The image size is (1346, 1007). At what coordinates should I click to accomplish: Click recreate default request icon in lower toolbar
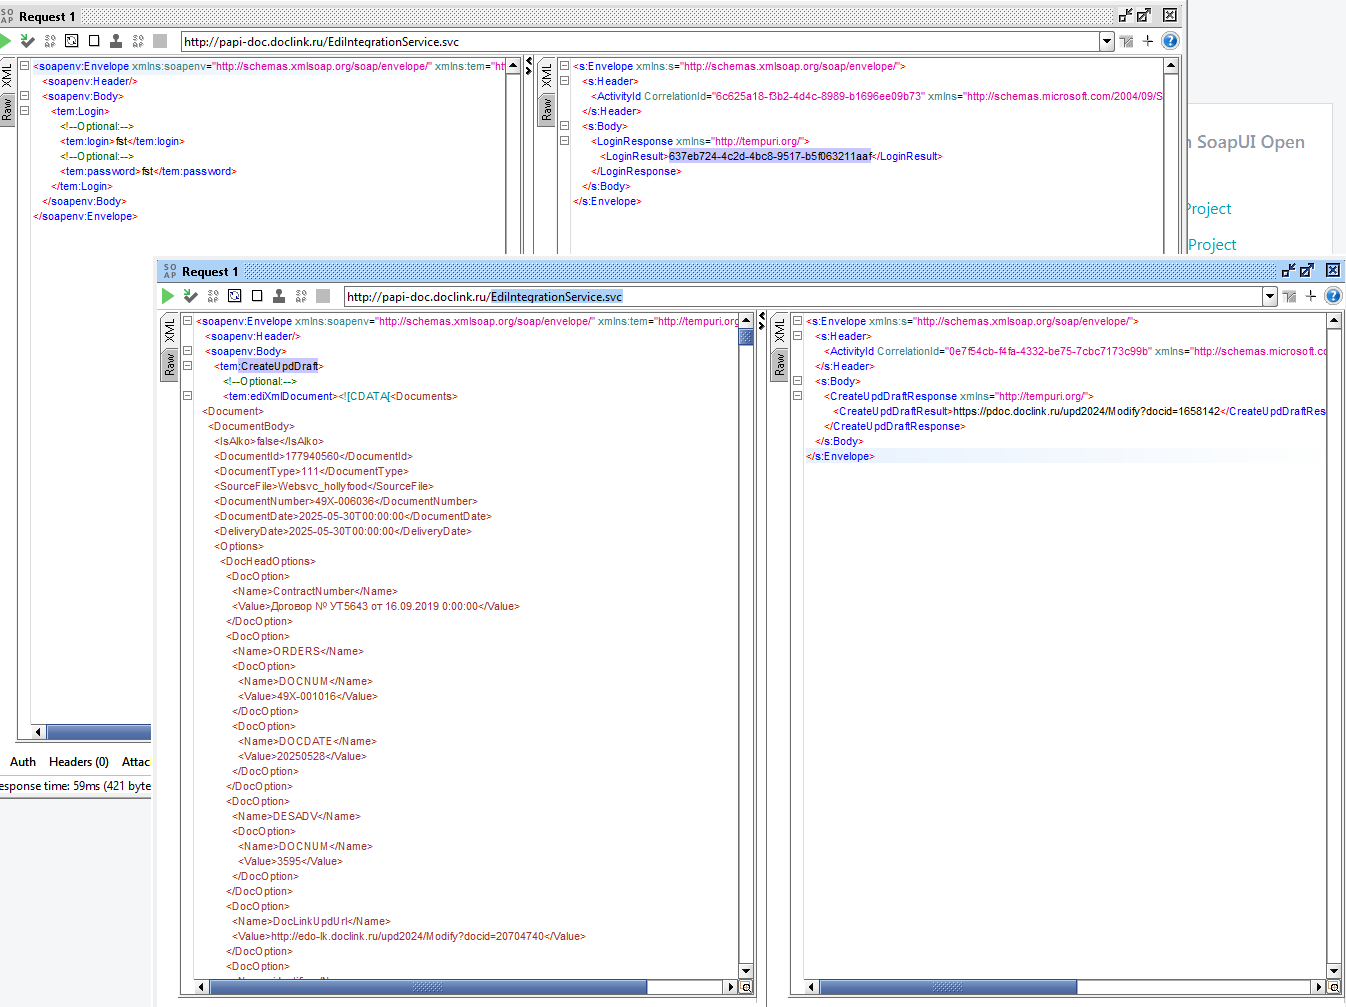235,296
